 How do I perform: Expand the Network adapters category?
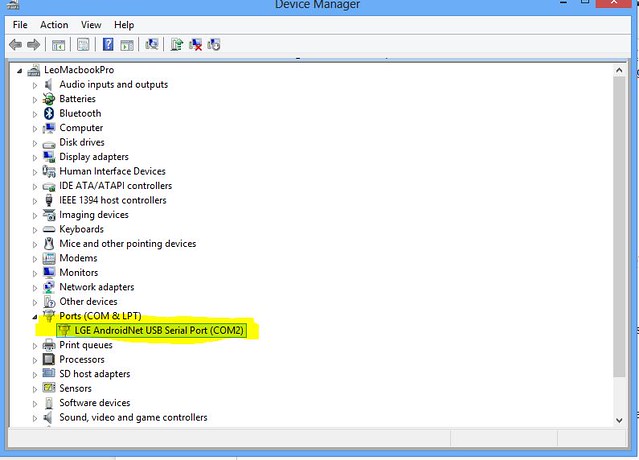(35, 287)
